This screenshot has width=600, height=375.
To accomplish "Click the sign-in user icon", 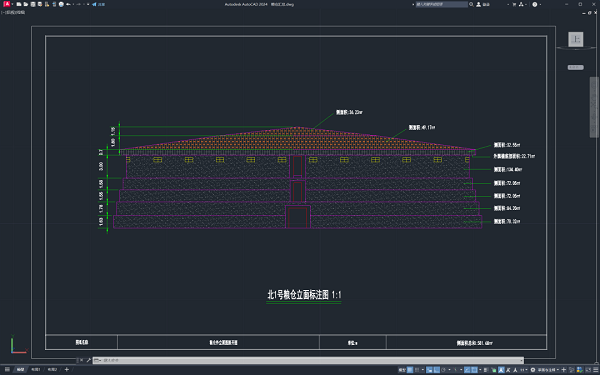I will tap(478, 4).
